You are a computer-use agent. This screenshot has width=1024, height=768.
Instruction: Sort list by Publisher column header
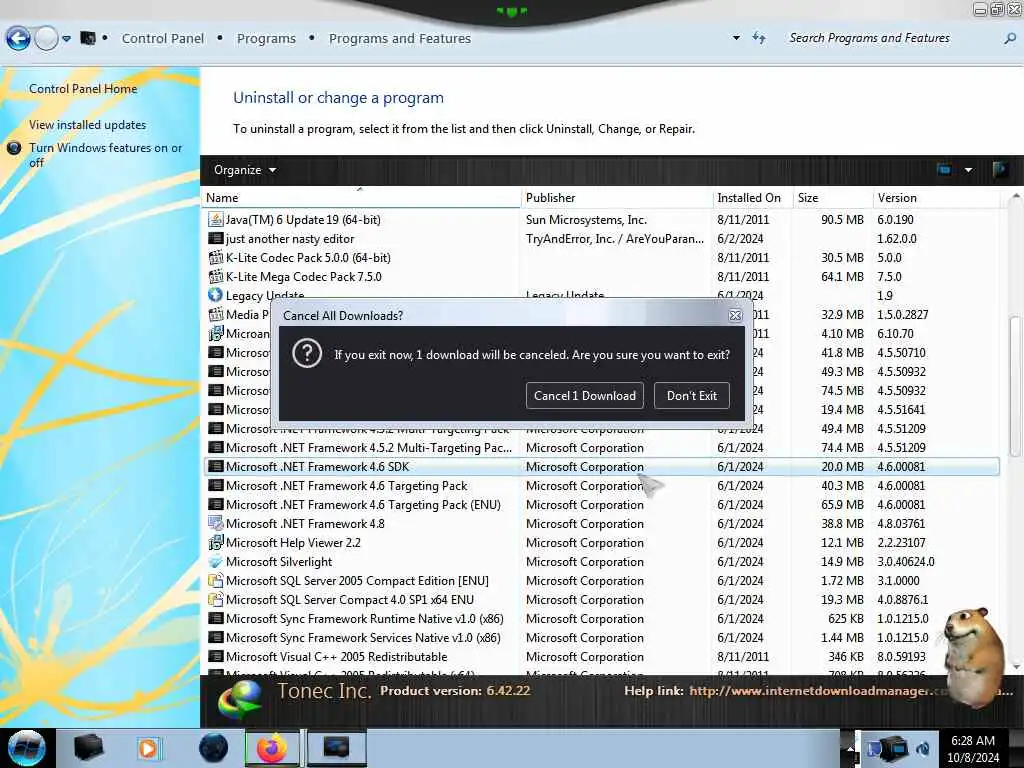click(x=616, y=198)
